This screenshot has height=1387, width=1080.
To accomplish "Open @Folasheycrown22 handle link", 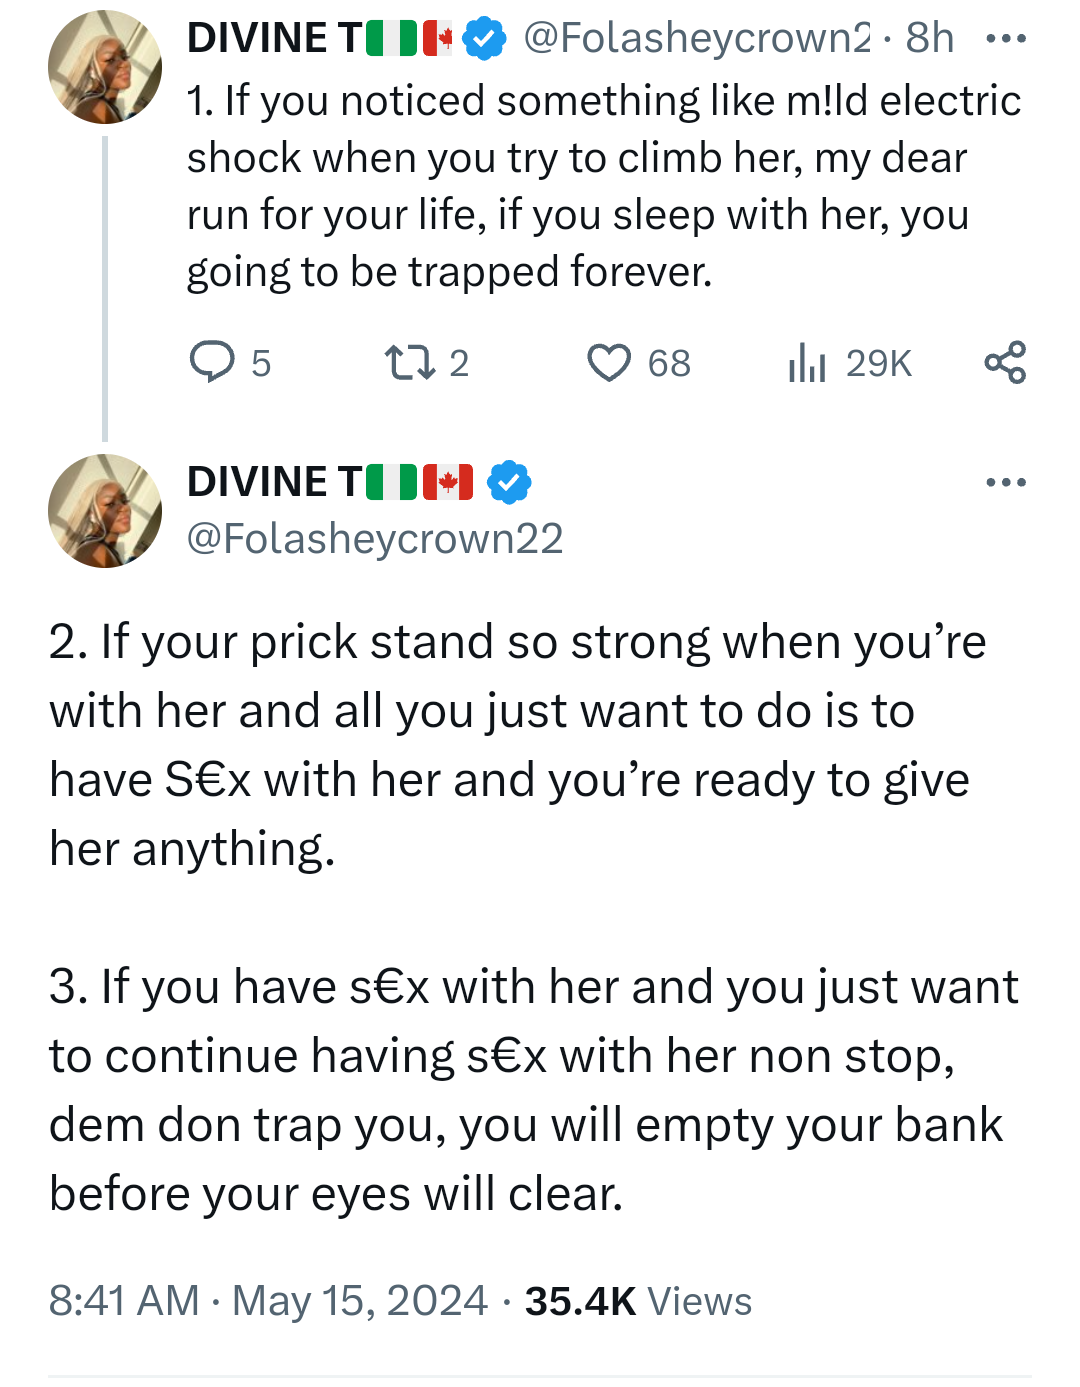I will 375,539.
